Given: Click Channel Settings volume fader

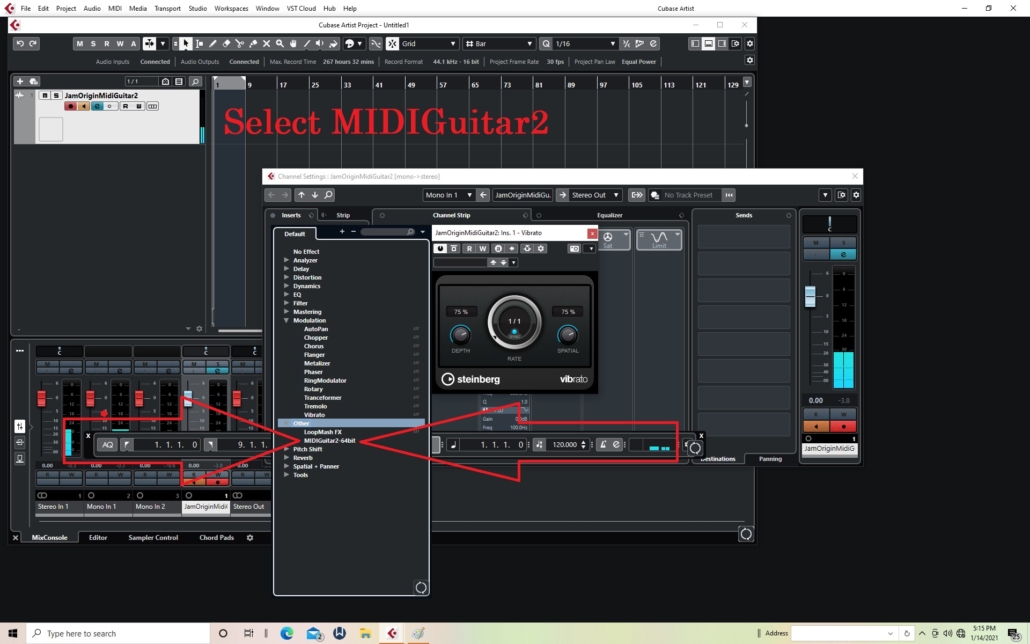Looking at the screenshot, I should click(810, 296).
